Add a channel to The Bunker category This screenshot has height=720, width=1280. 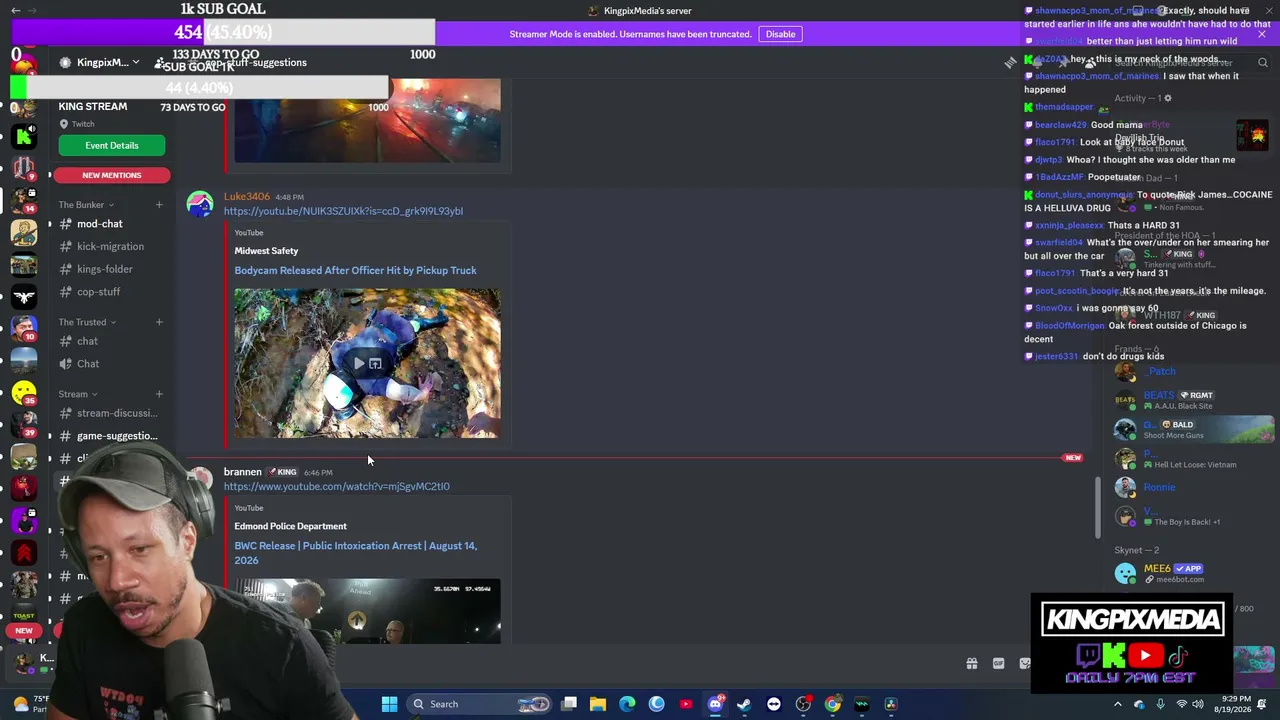pyautogui.click(x=159, y=205)
